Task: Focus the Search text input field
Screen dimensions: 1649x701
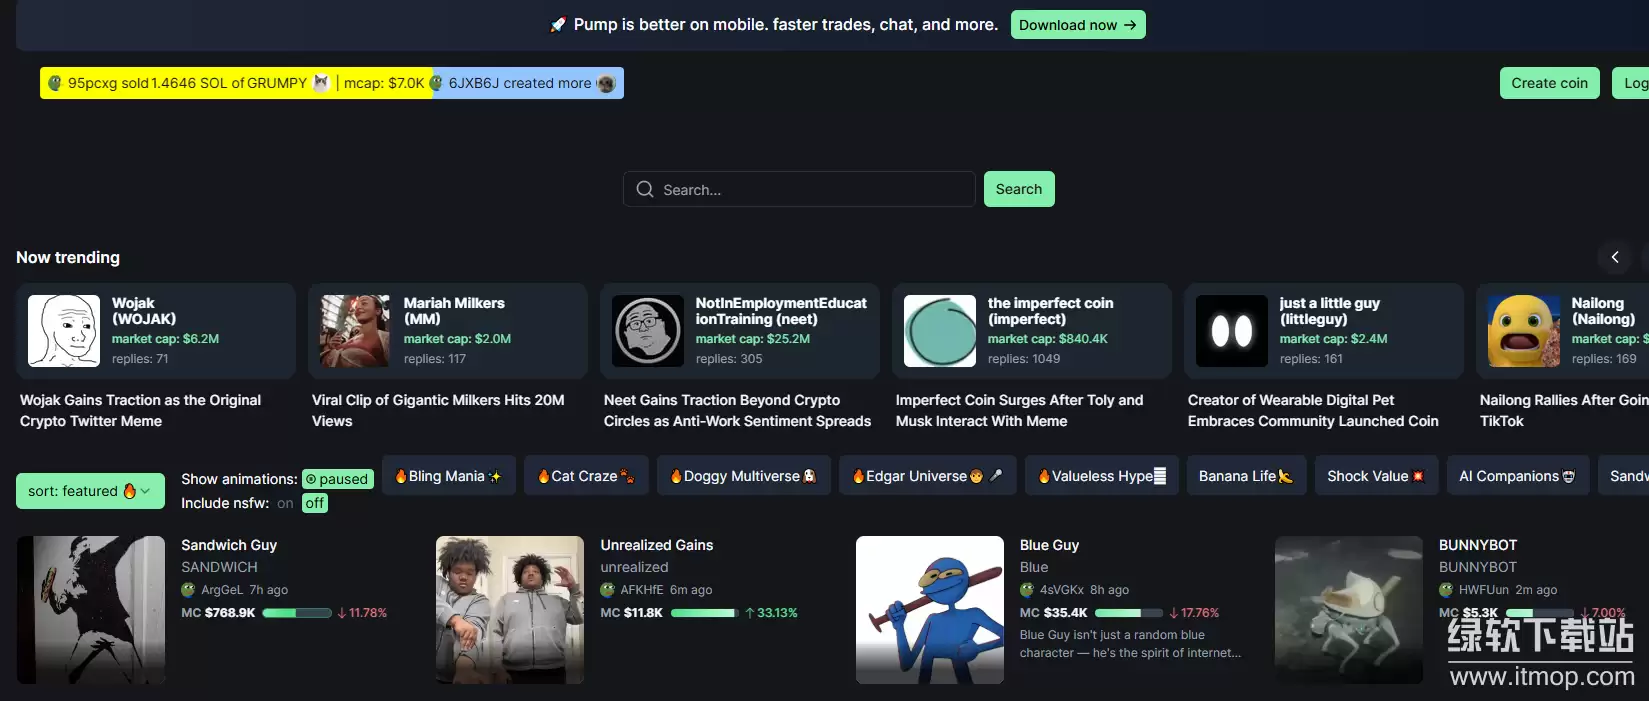Action: (x=810, y=189)
